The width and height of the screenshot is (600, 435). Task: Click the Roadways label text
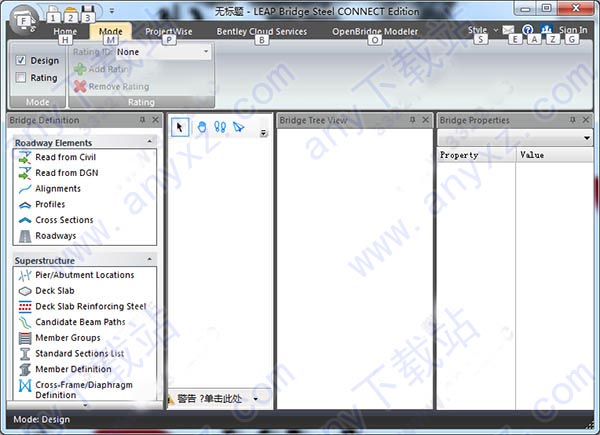(x=56, y=236)
